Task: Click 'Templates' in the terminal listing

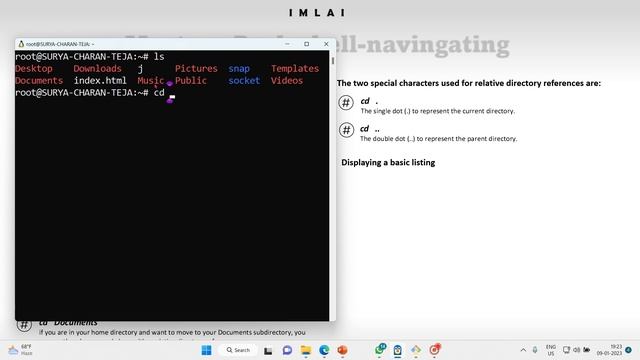Action: 295,69
